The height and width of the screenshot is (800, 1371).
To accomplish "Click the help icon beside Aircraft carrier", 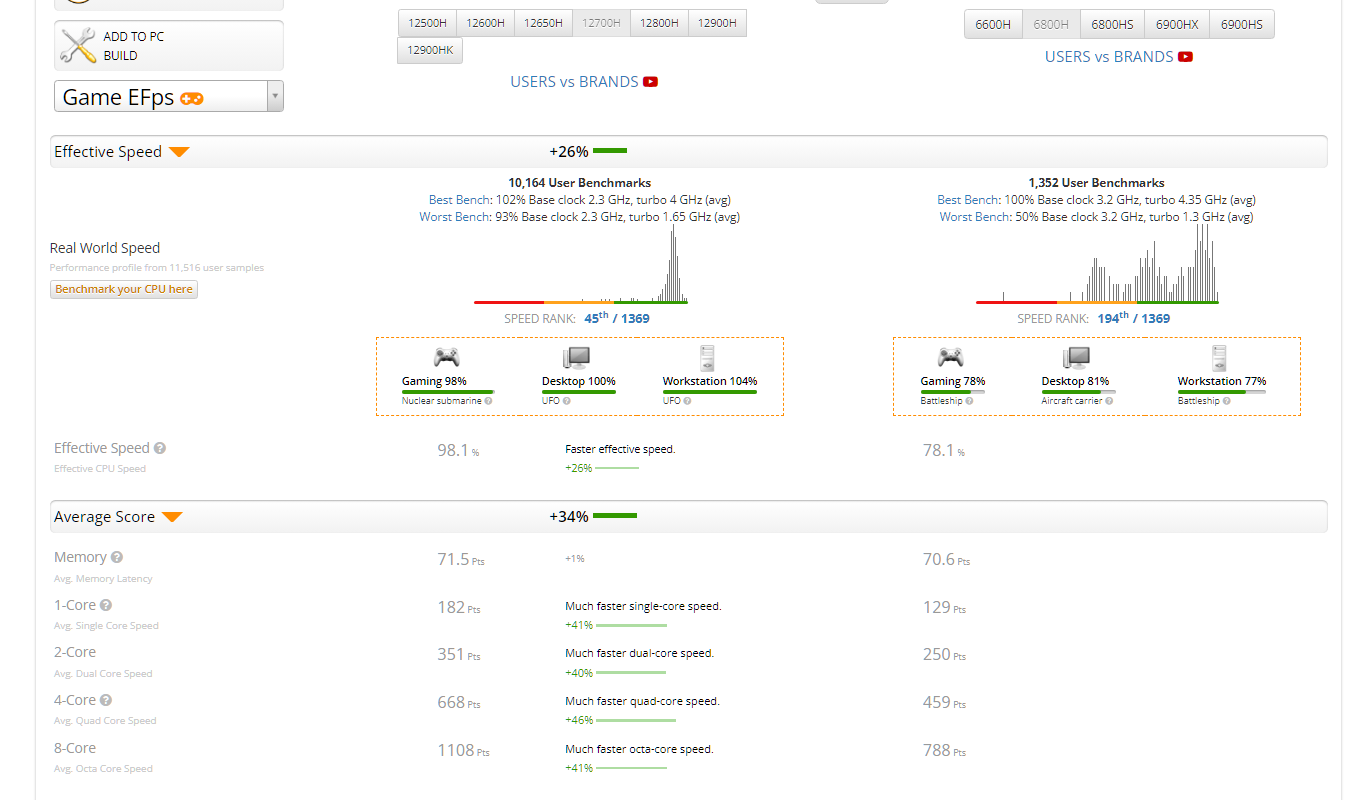I will click(x=1109, y=401).
